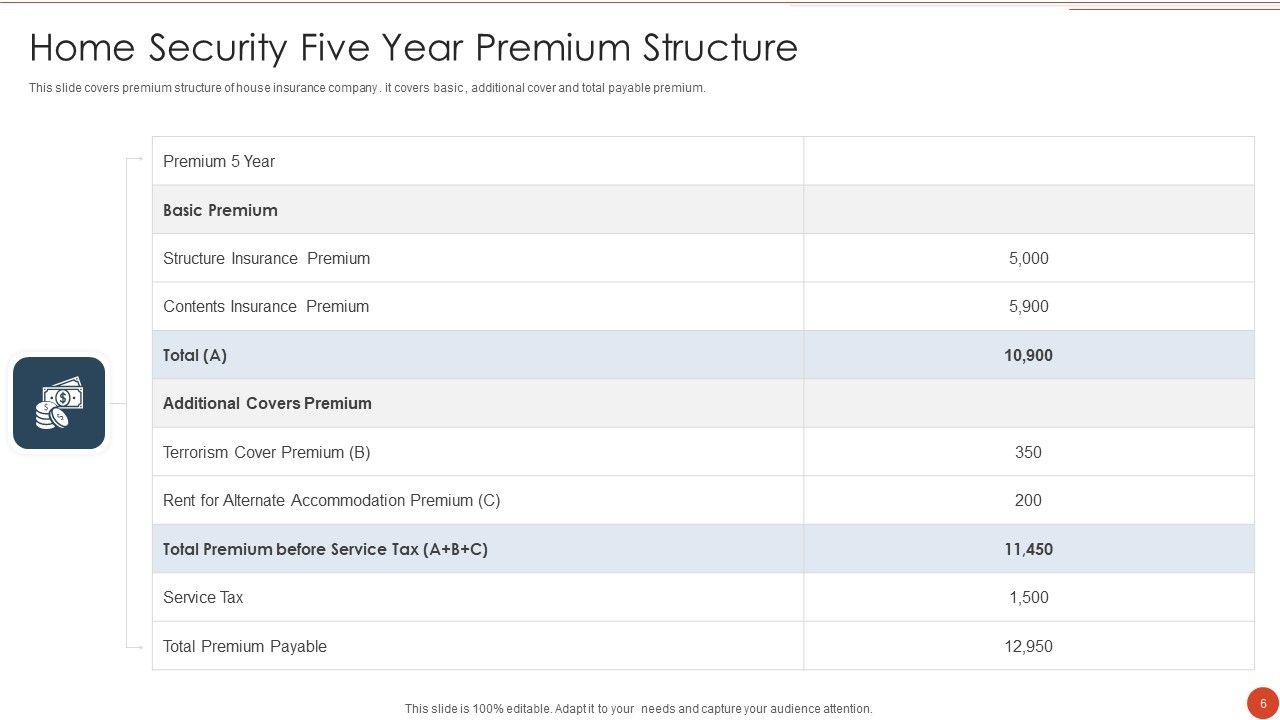Click the Basic Premium section row

(220, 210)
